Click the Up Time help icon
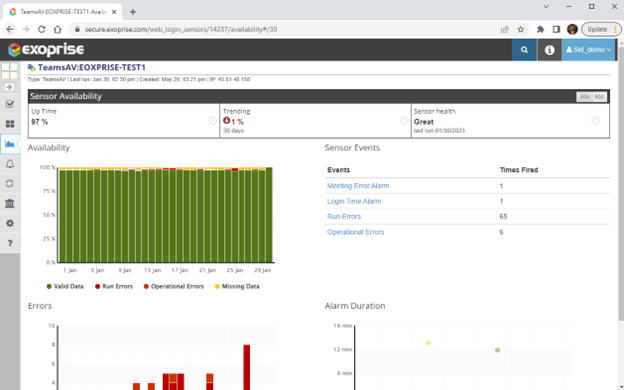Image resolution: width=624 pixels, height=390 pixels. pos(213,120)
